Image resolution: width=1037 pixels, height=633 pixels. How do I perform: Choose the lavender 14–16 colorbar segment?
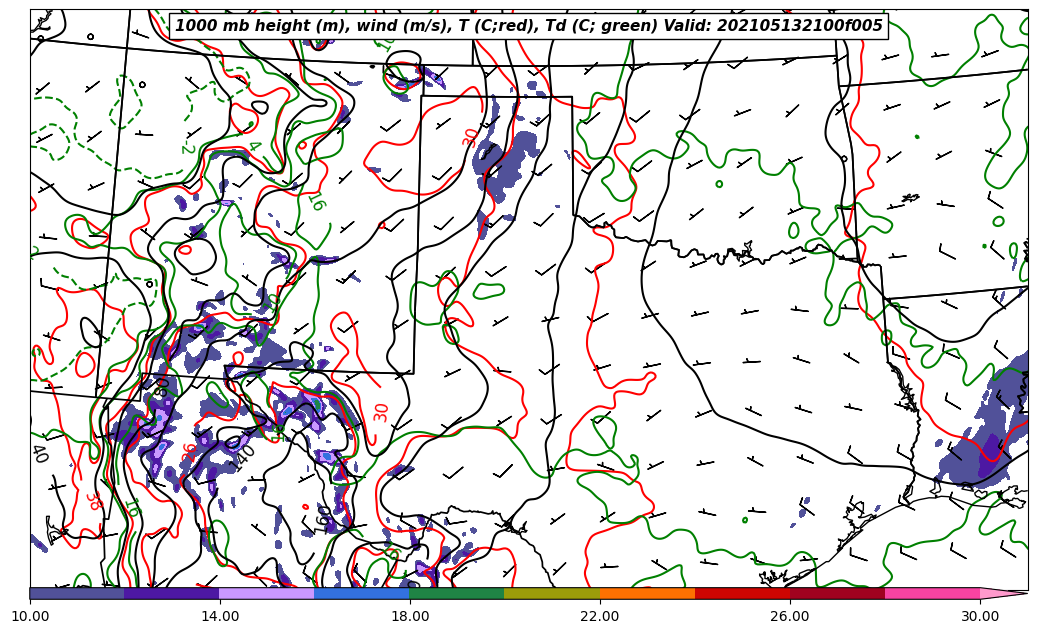coord(267,593)
